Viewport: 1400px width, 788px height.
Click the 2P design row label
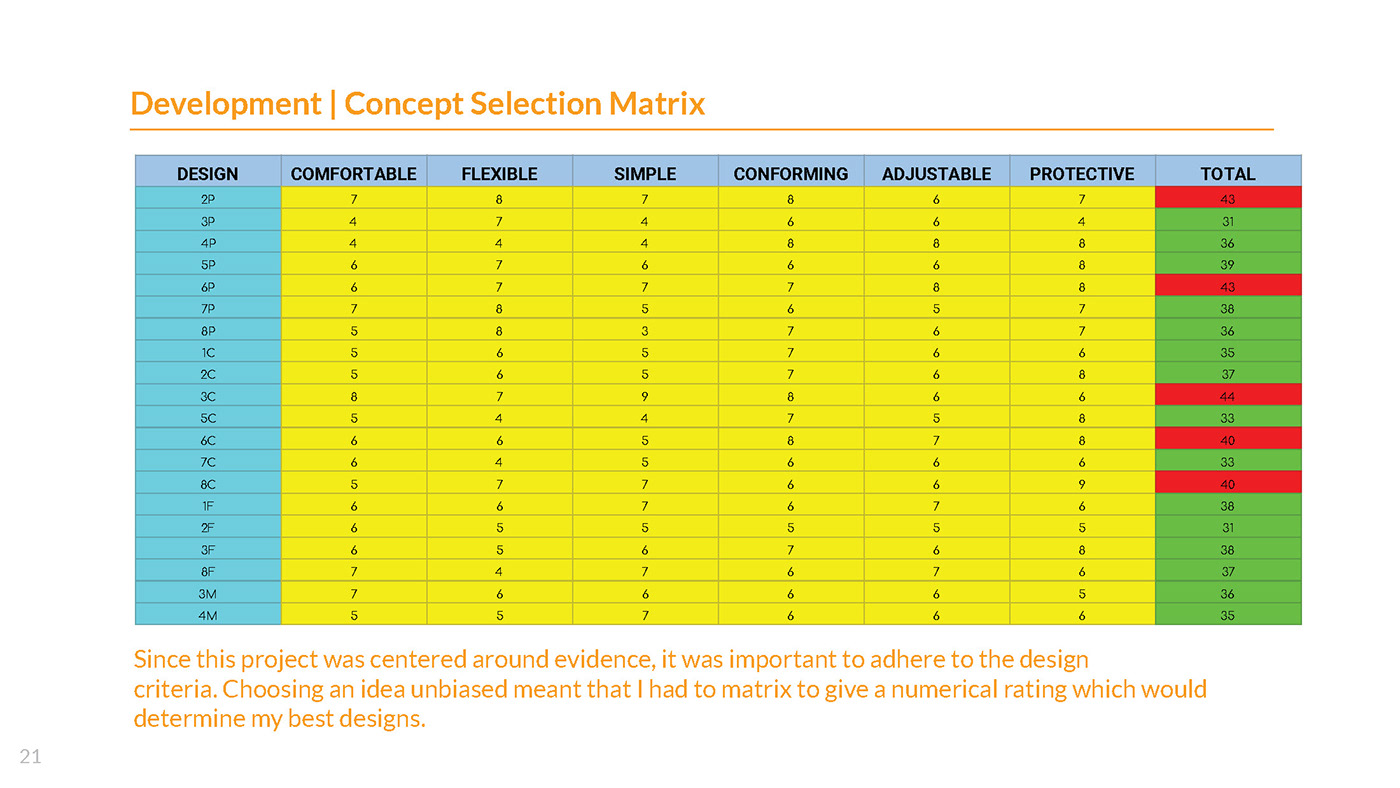pos(208,199)
